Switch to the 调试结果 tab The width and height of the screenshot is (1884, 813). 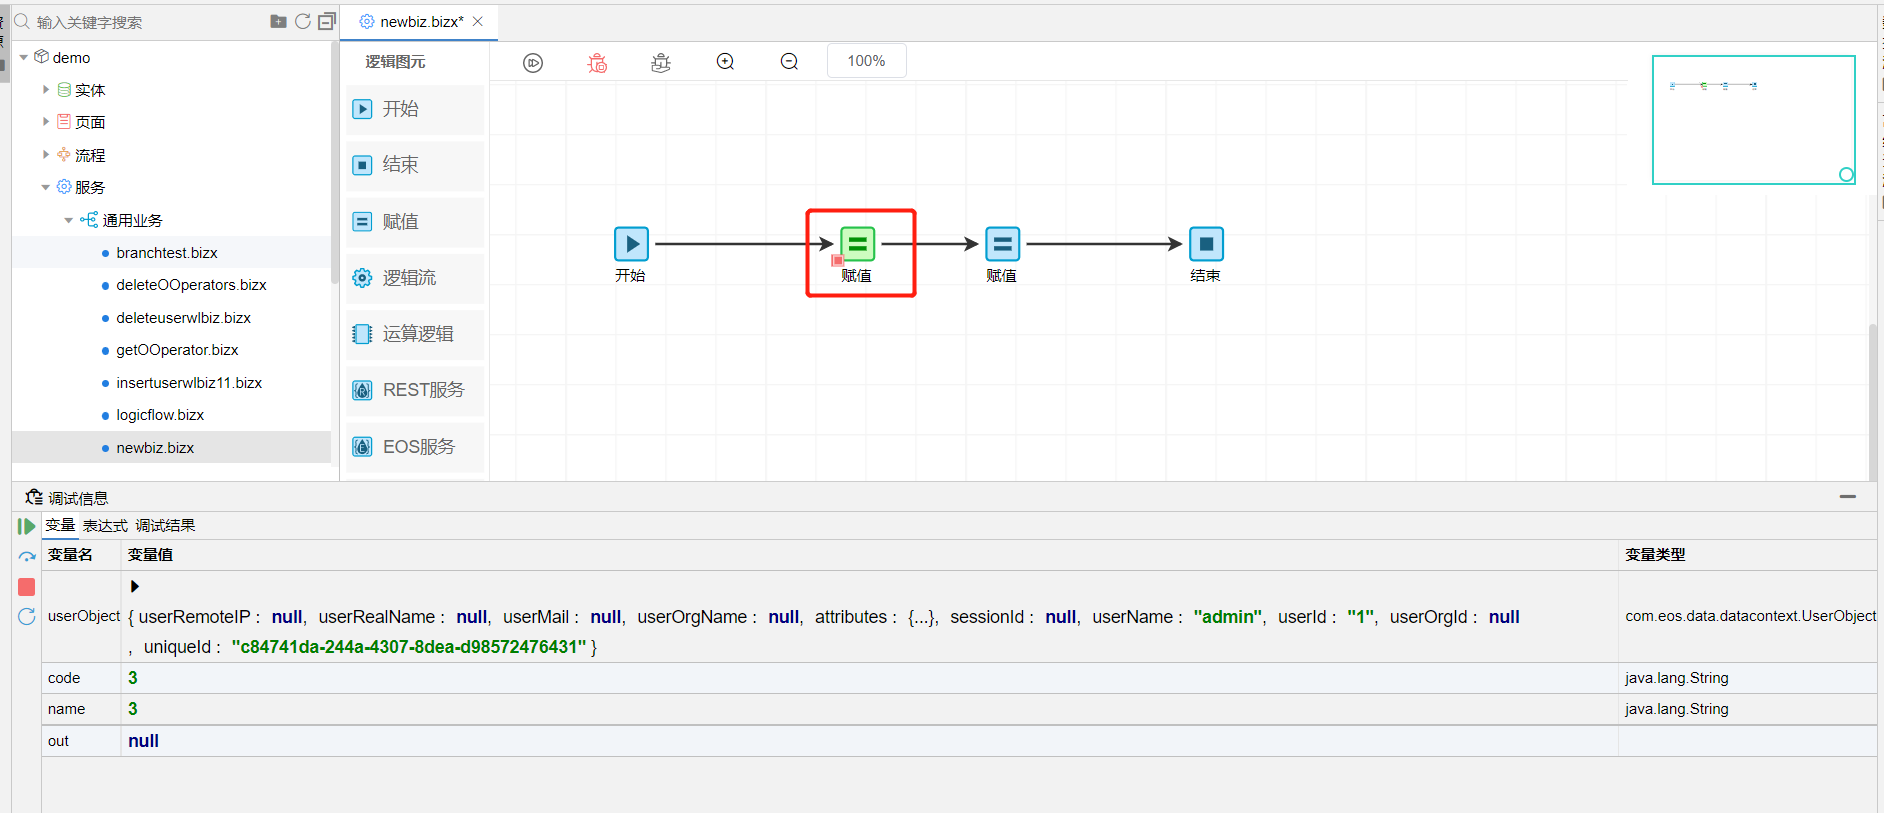click(x=165, y=526)
